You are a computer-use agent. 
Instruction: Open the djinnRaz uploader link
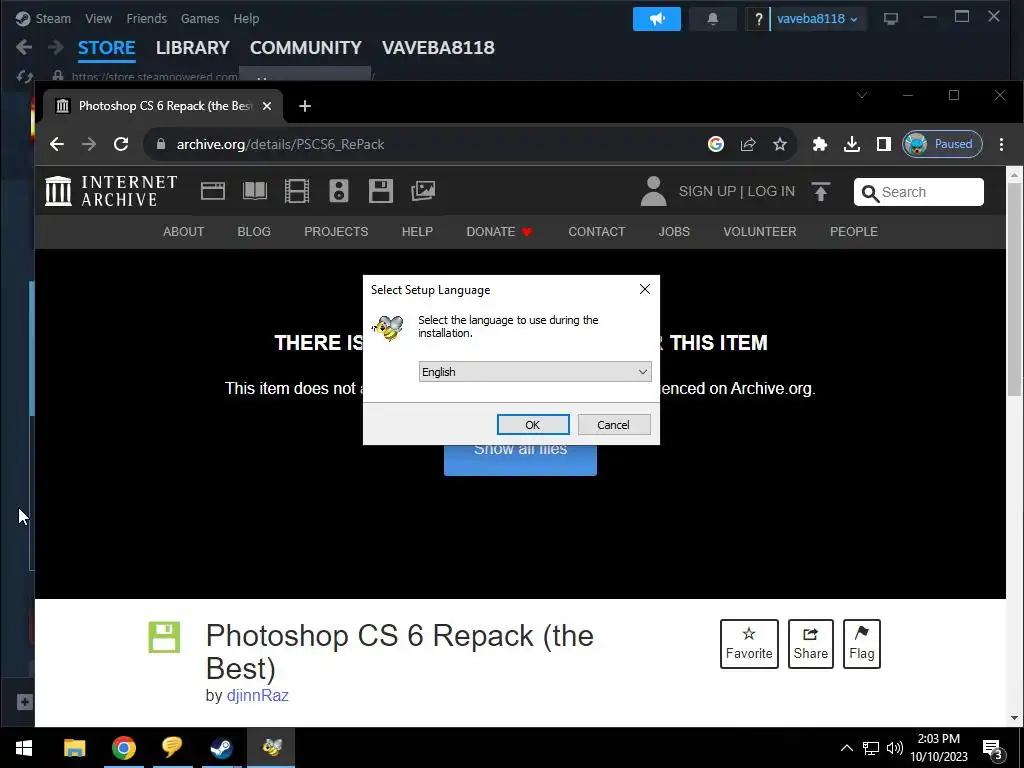[257, 696]
